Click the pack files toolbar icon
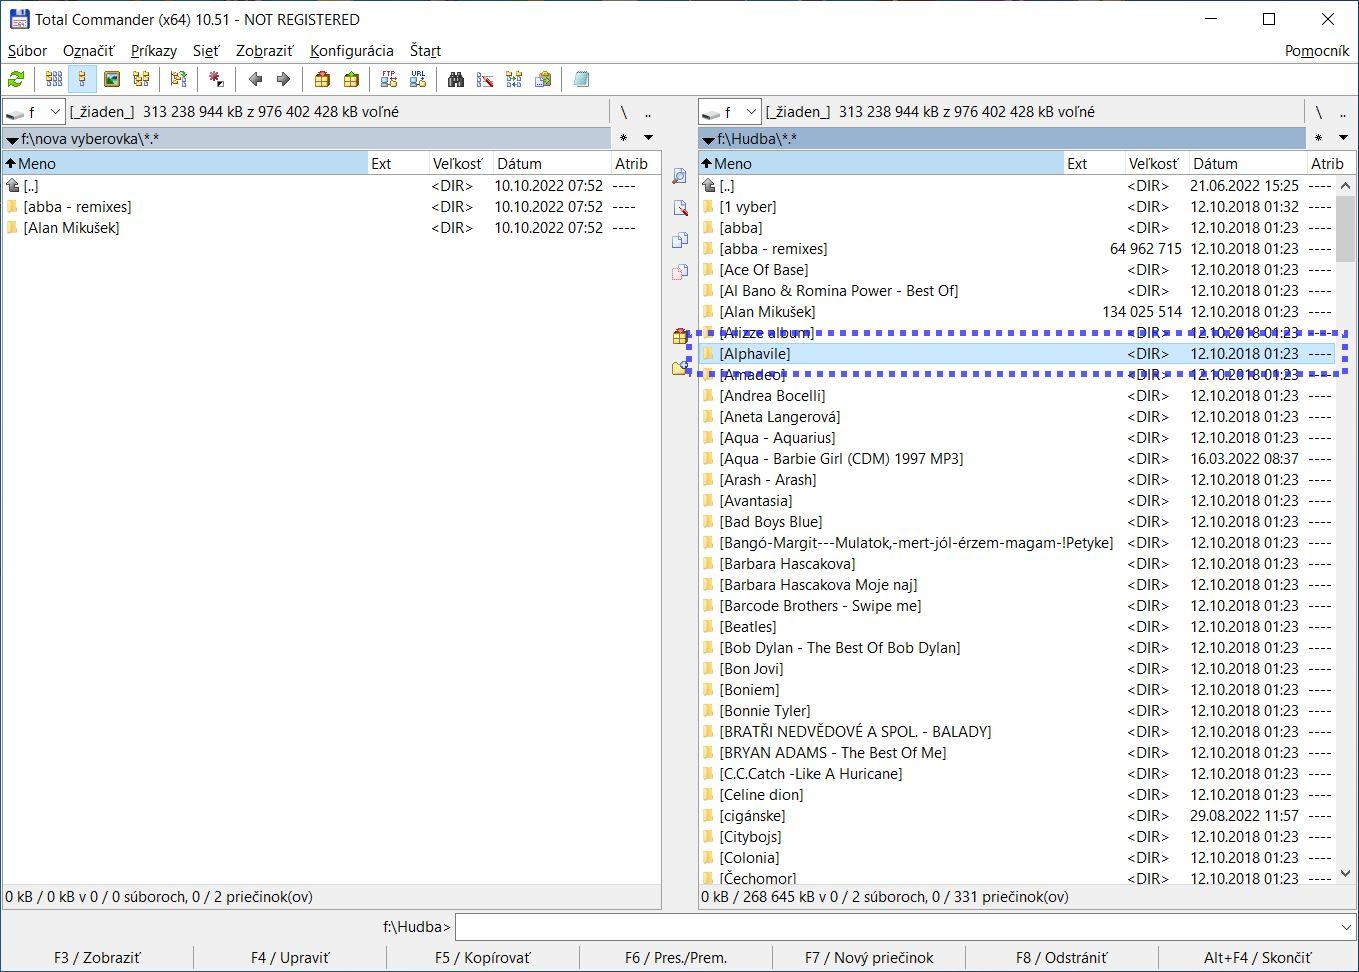The width and height of the screenshot is (1359, 972). point(322,79)
